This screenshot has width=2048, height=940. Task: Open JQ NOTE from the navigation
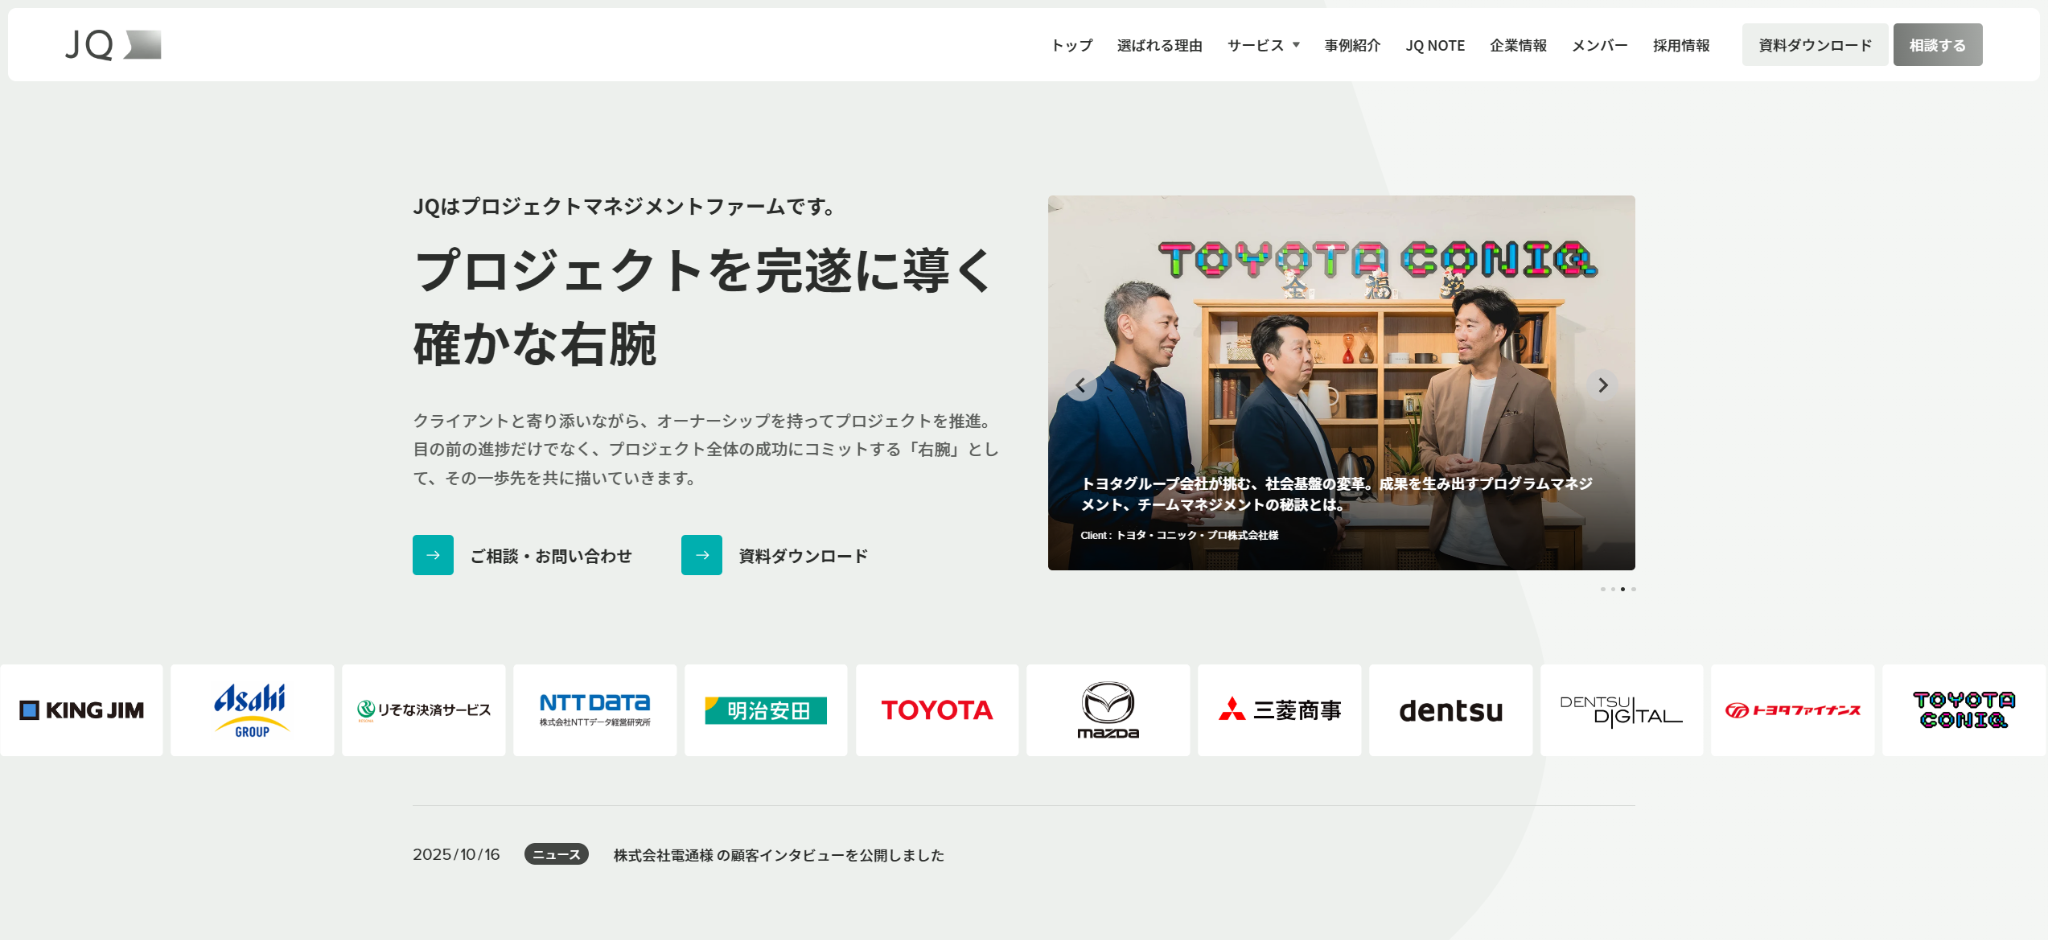point(1435,45)
